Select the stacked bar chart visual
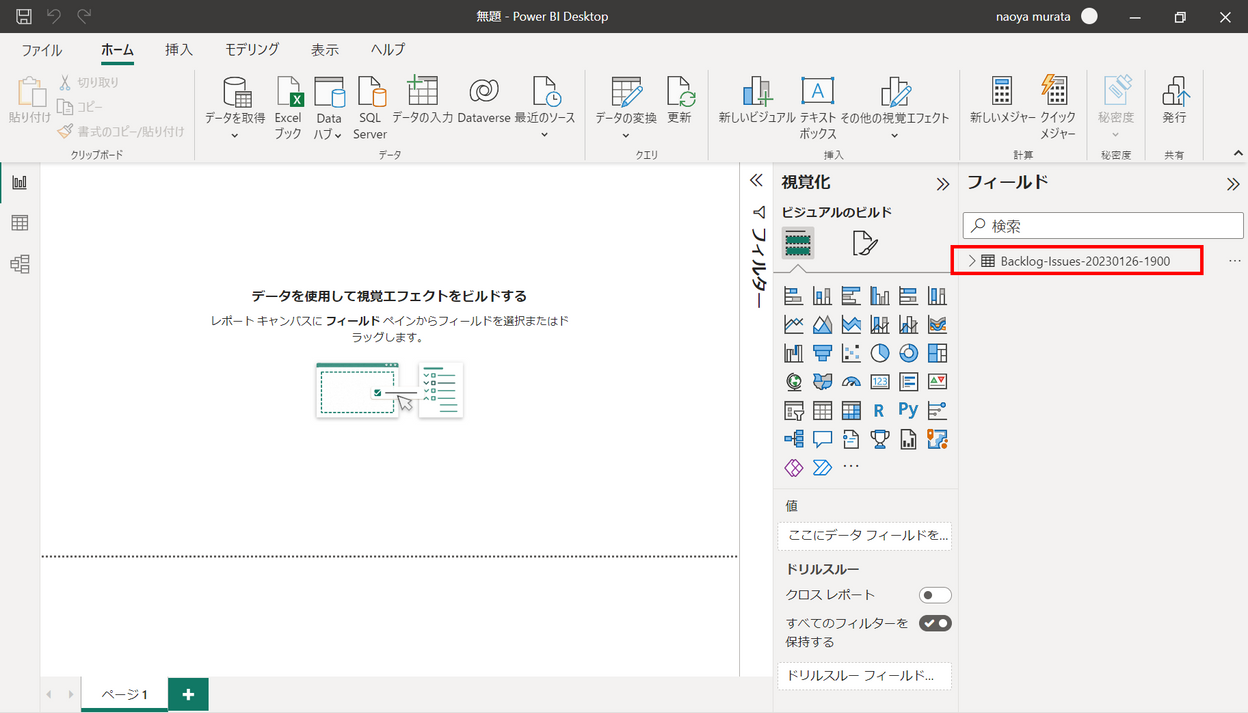Screen dimensions: 1248x713 click(794, 296)
